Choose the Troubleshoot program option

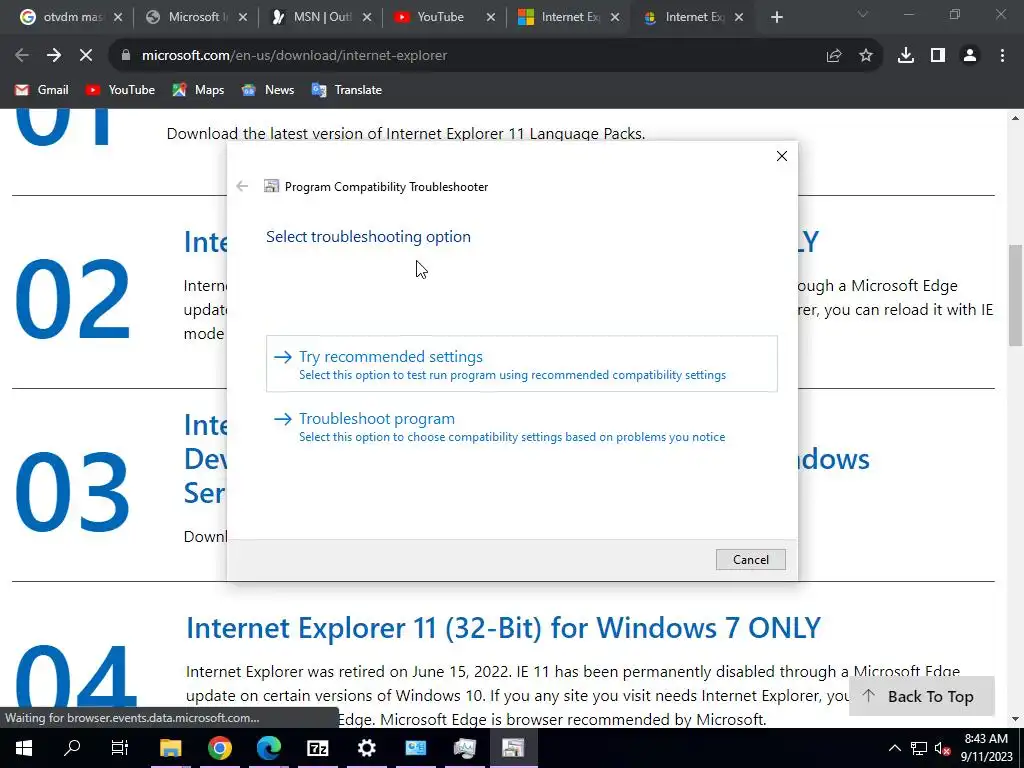(x=521, y=426)
